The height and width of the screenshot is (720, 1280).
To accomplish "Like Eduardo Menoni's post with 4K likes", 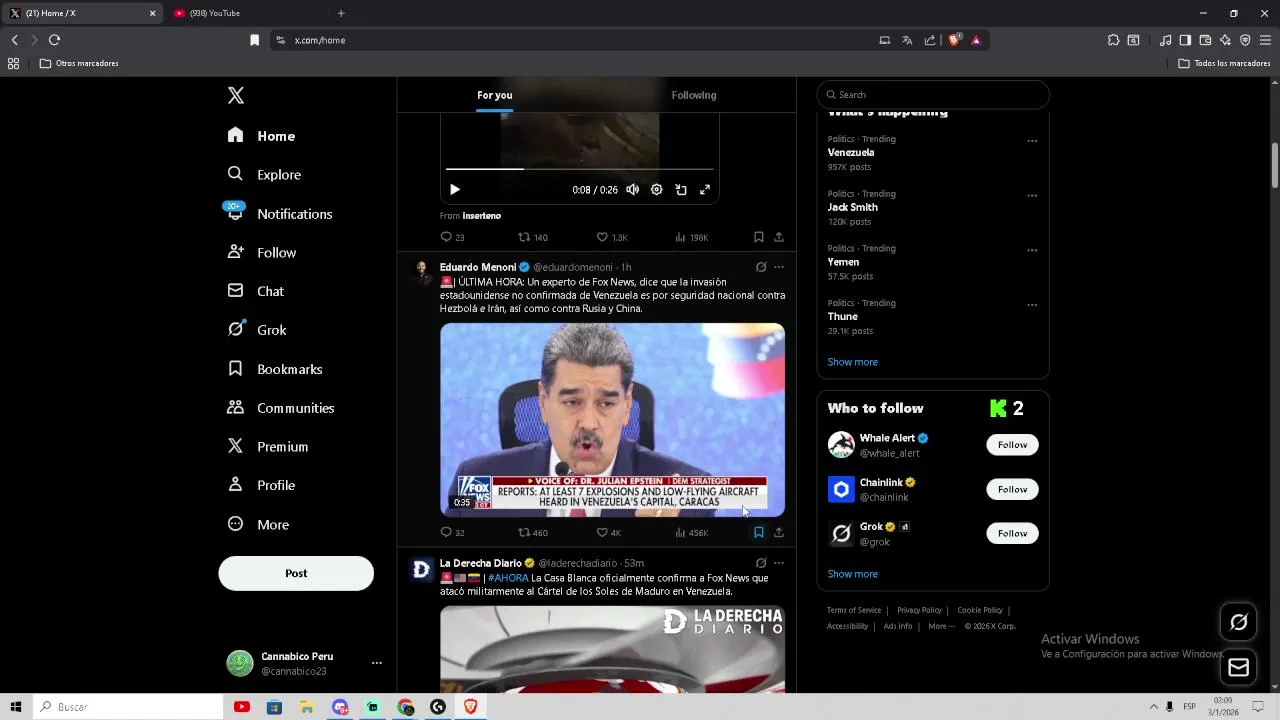I will (x=609, y=533).
